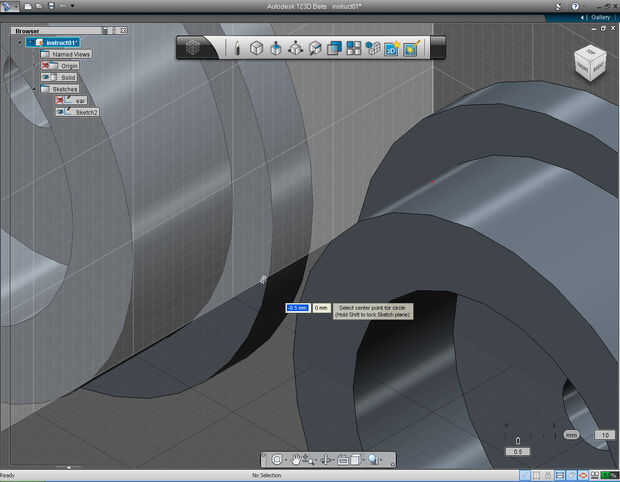Open the Autodesk application menu dropdown
This screenshot has height=482, width=620.
coord(10,6)
